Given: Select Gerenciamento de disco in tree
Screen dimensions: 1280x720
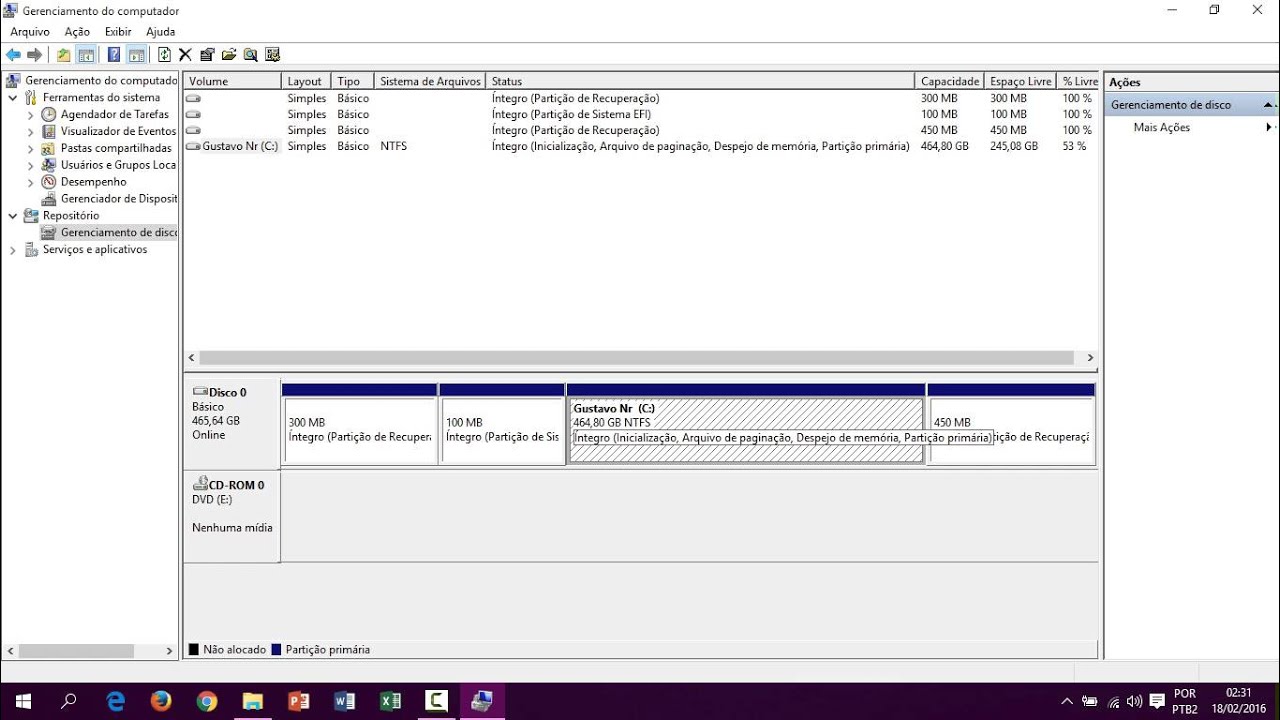Looking at the screenshot, I should coord(109,233).
